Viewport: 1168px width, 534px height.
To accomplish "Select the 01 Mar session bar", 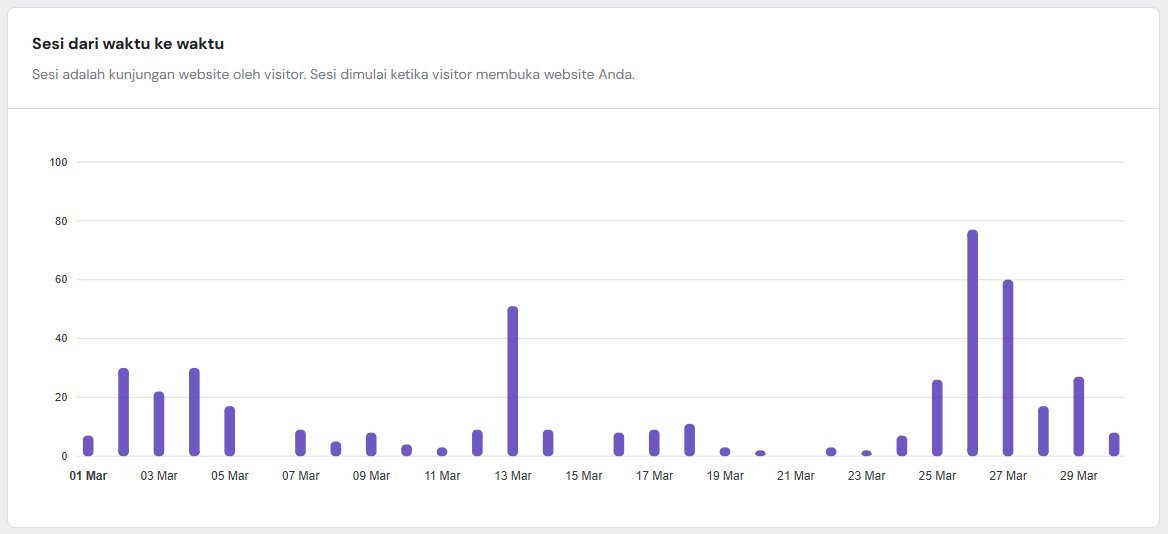I will click(x=88, y=446).
